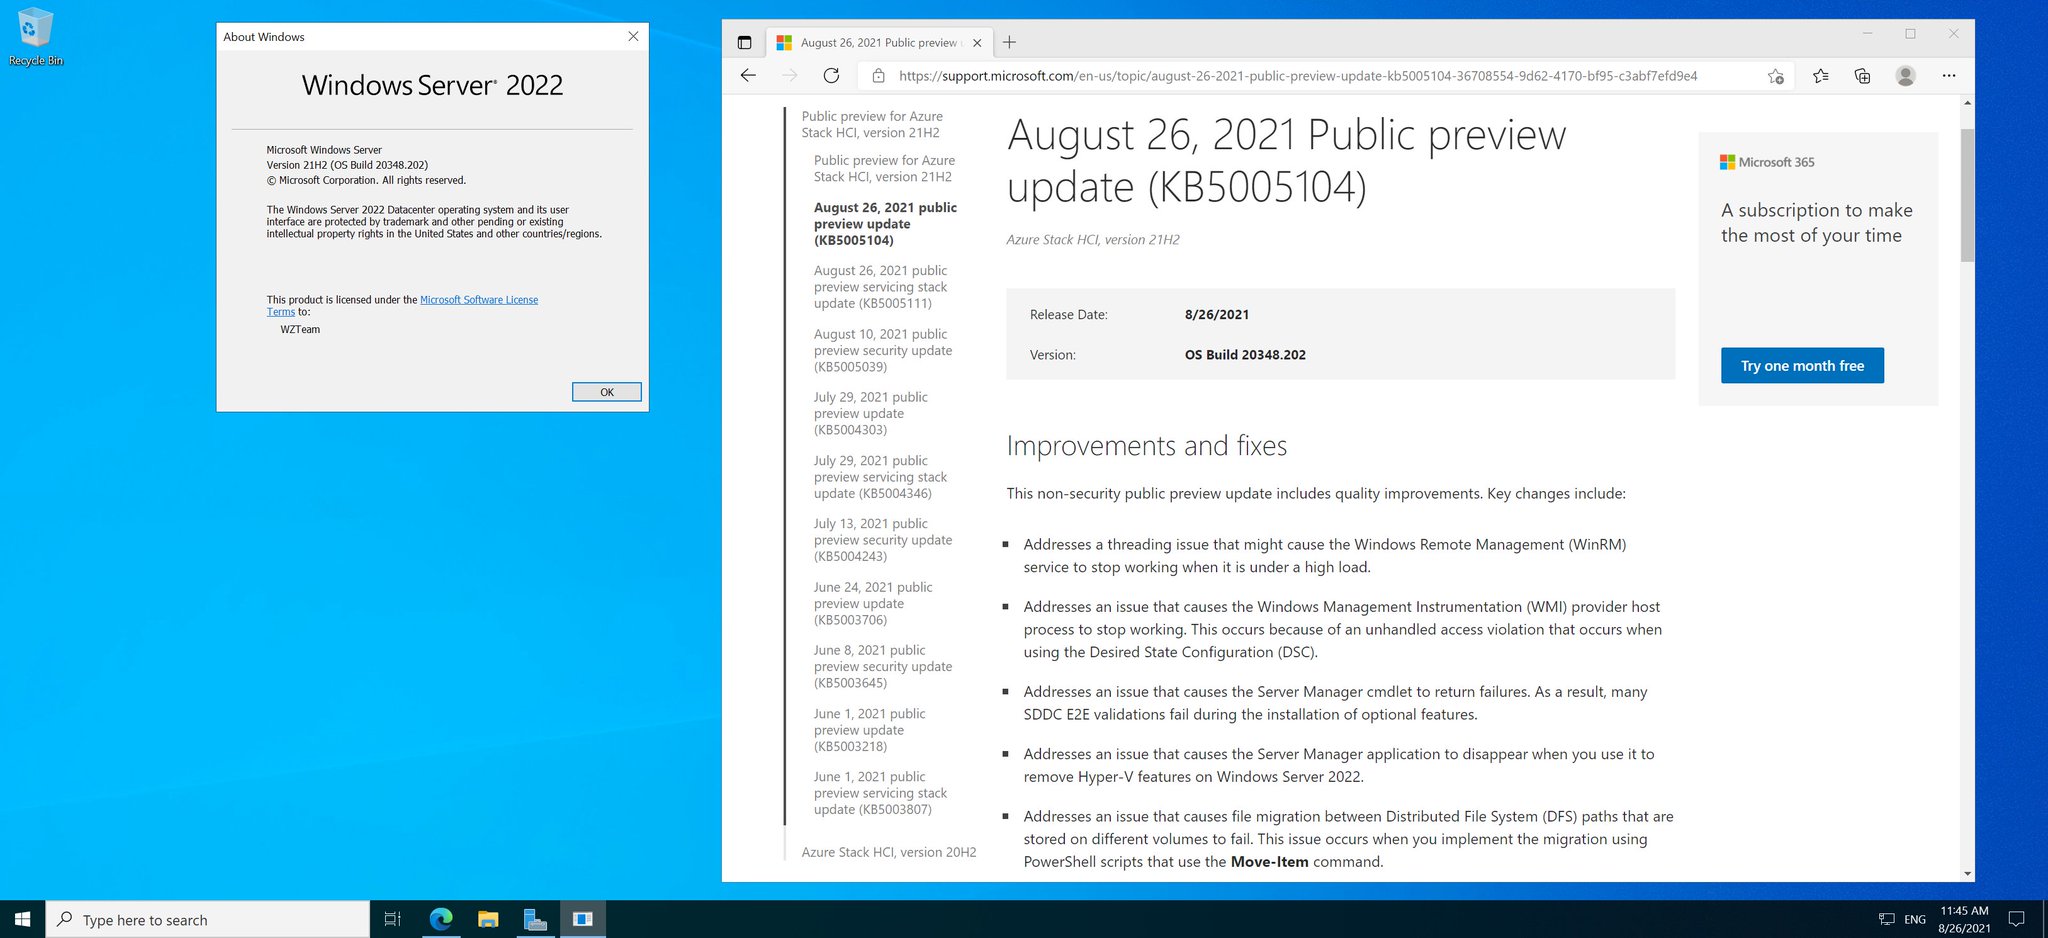Click the Try one month free button
Image resolution: width=2048 pixels, height=938 pixels.
point(1801,365)
